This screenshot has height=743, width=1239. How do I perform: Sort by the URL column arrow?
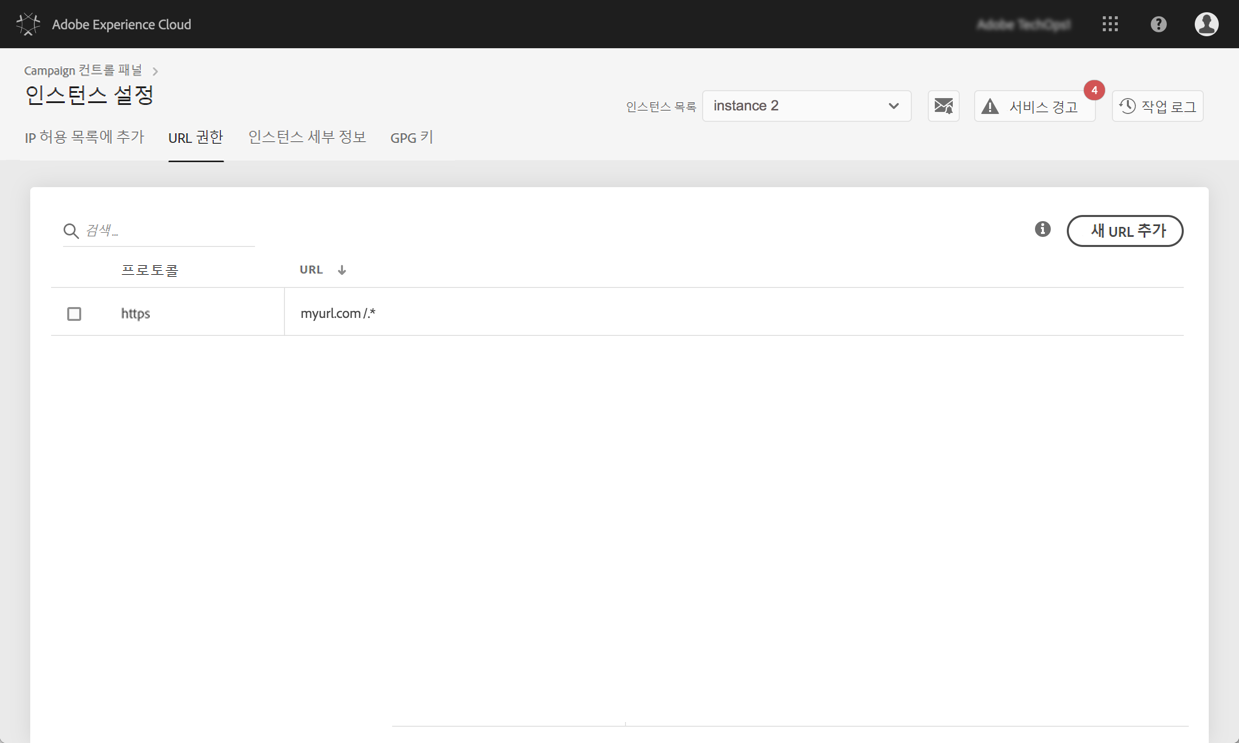[342, 270]
